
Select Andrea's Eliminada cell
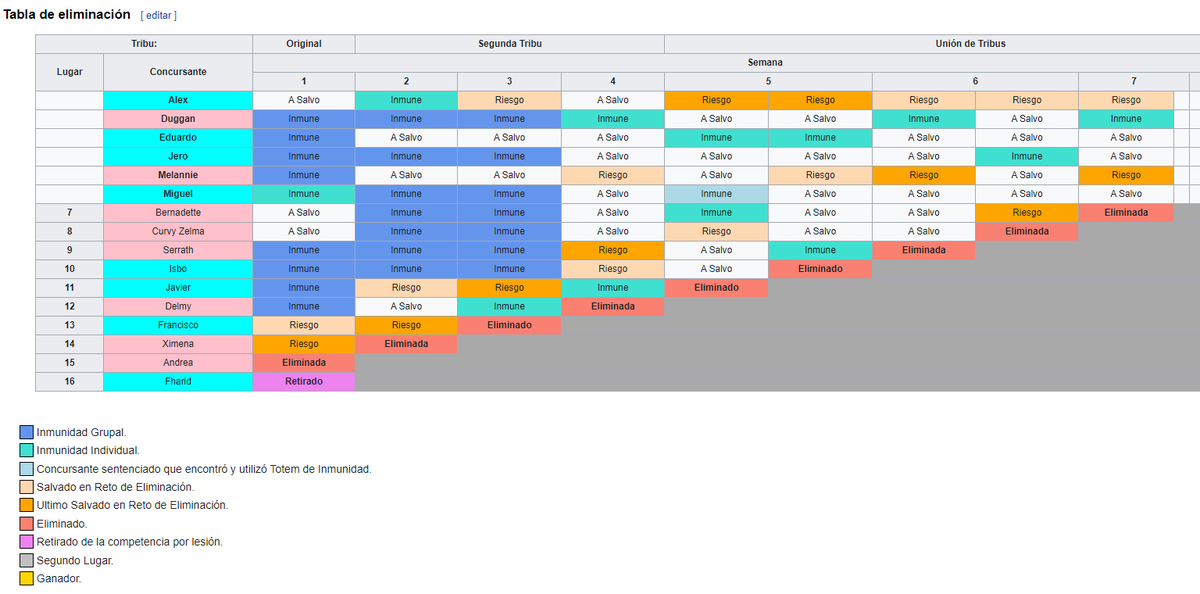click(304, 363)
